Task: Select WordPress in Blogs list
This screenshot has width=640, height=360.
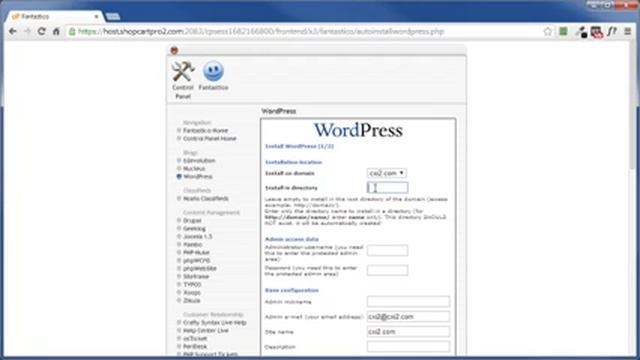Action: [x=198, y=176]
